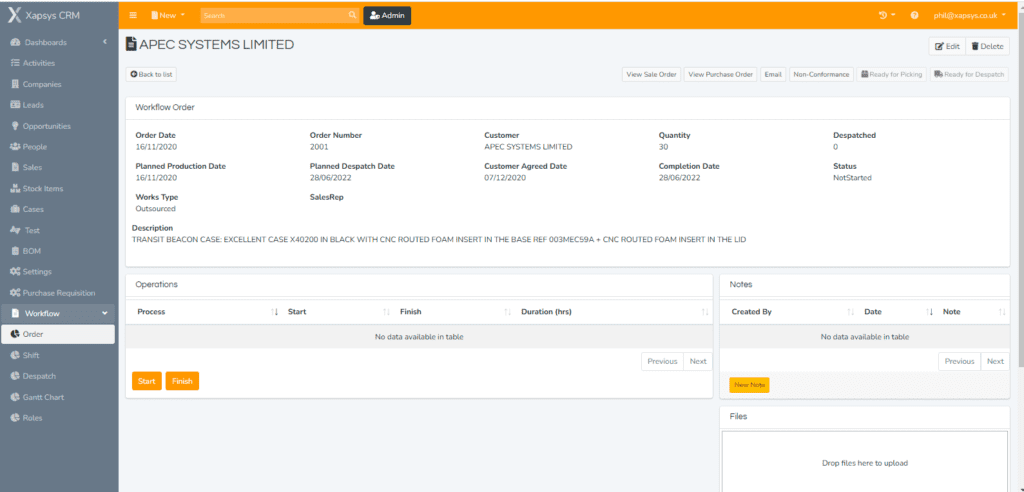Open Gantt Chart under Workflow

pos(43,397)
